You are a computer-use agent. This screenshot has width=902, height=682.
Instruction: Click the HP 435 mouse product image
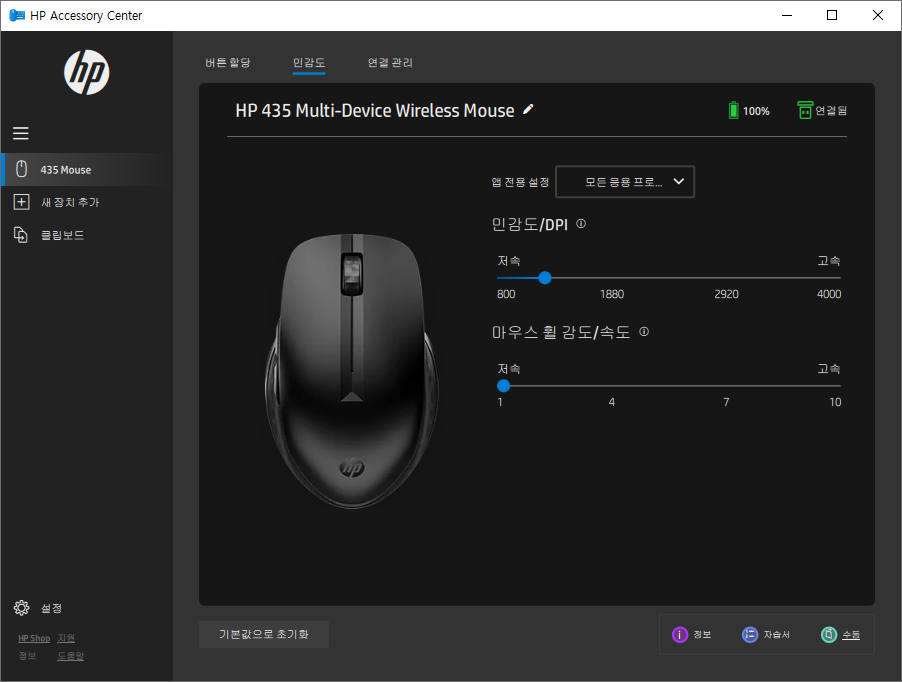pos(351,371)
